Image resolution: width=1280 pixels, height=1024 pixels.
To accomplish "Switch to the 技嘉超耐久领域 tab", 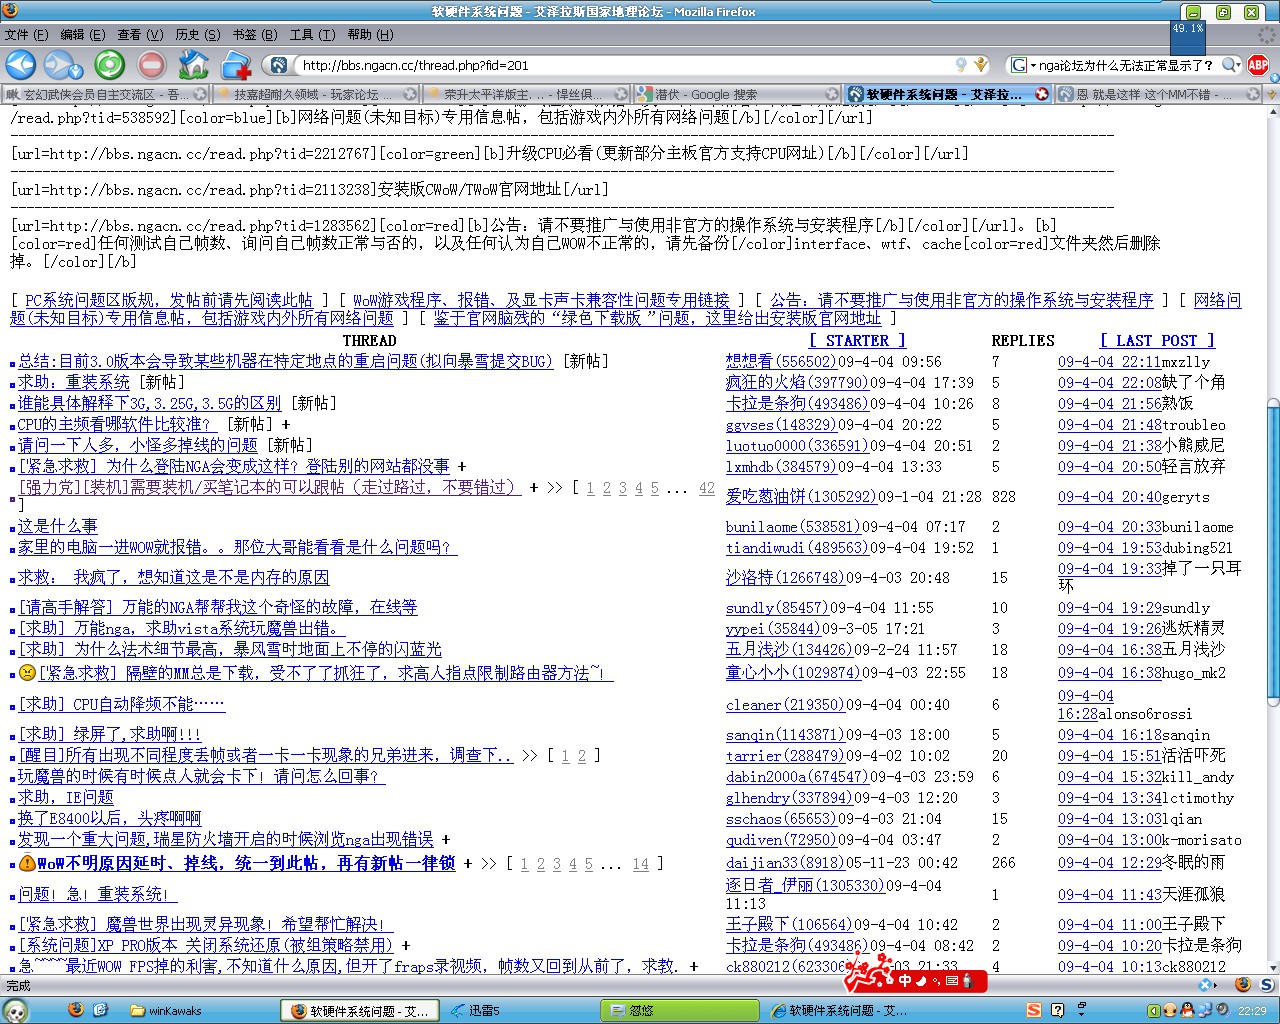I will tap(316, 94).
